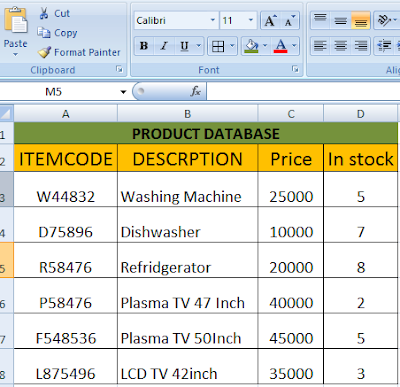Apply the Fill Color bucket
400x387 pixels.
(x=252, y=46)
